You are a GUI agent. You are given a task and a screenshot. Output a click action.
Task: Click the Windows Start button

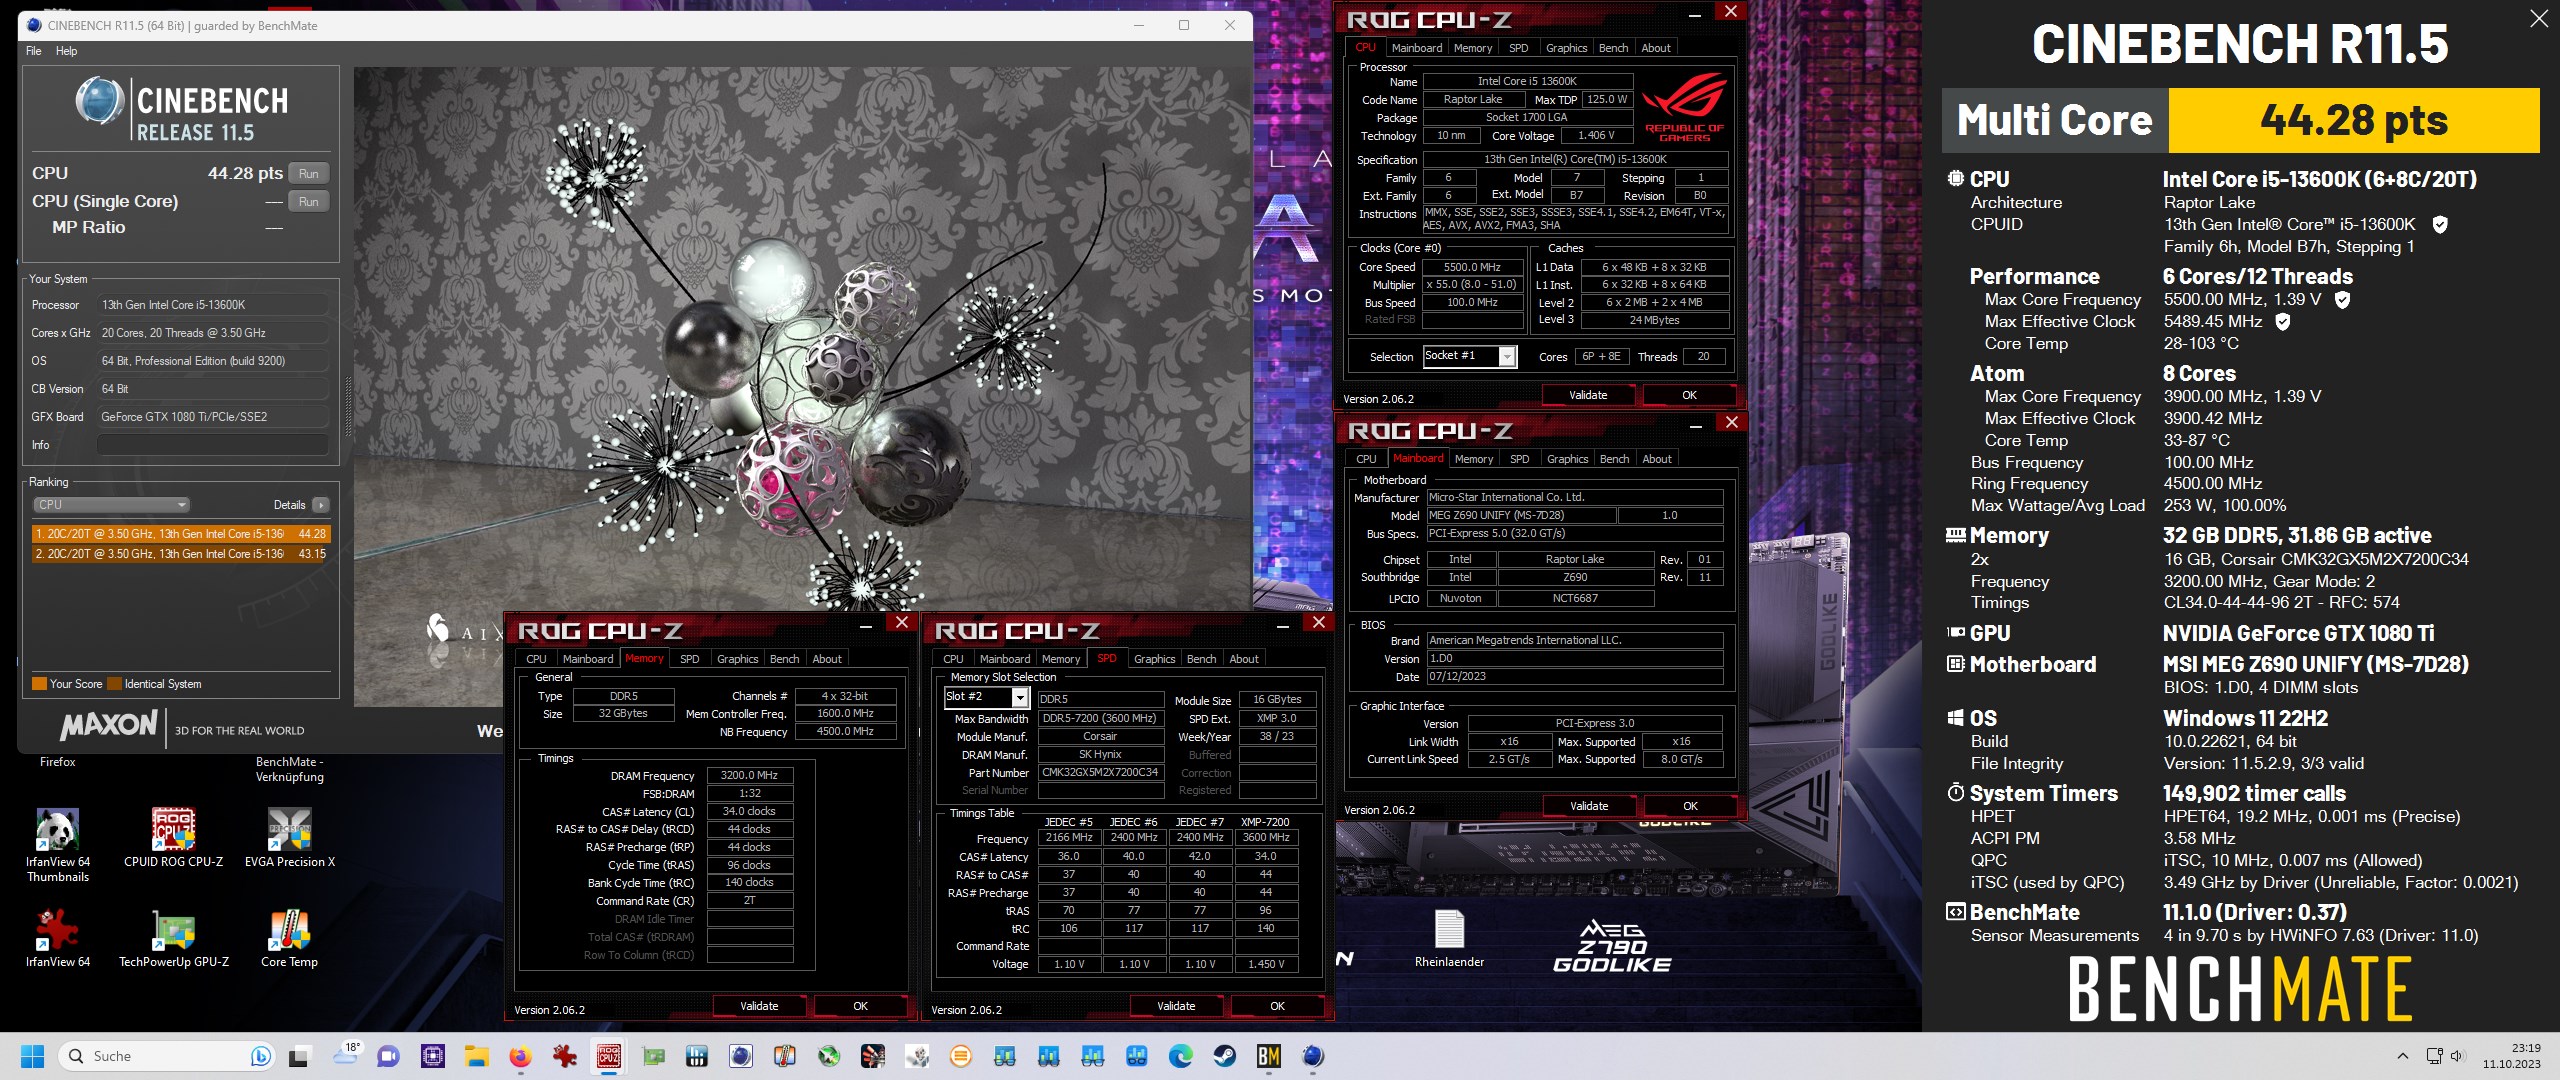32,1056
